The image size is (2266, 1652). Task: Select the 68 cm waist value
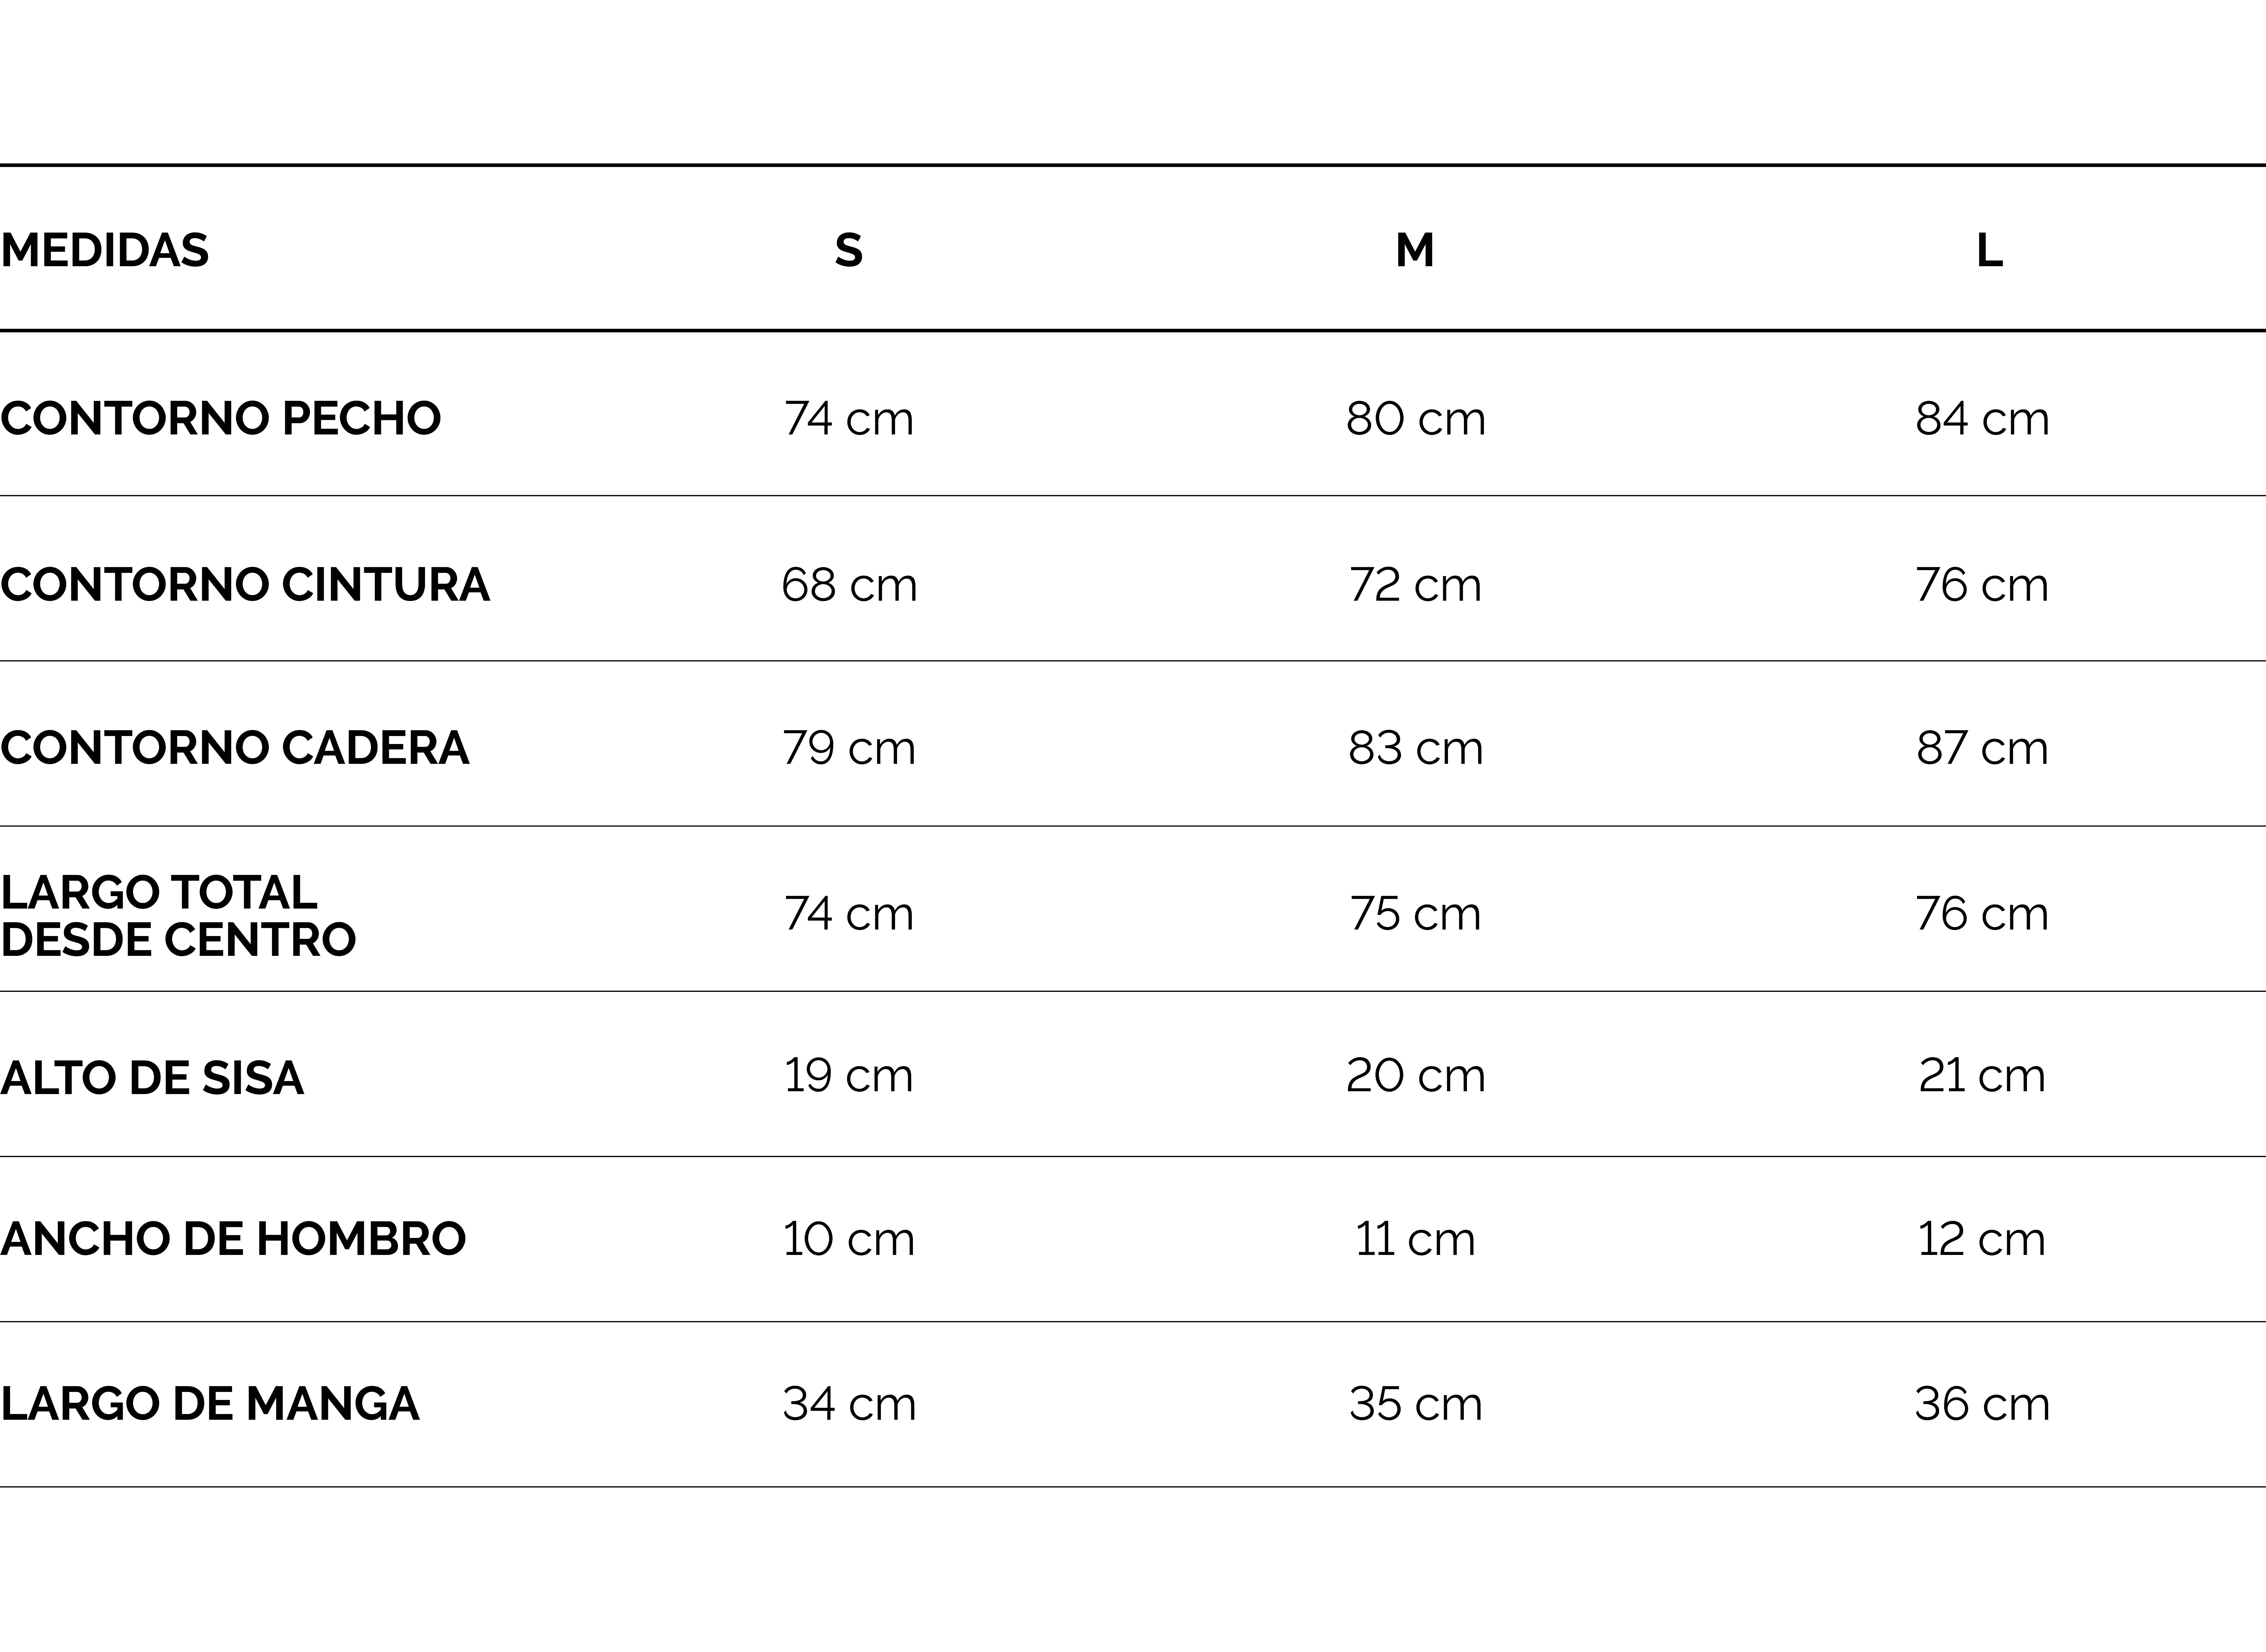tap(848, 584)
